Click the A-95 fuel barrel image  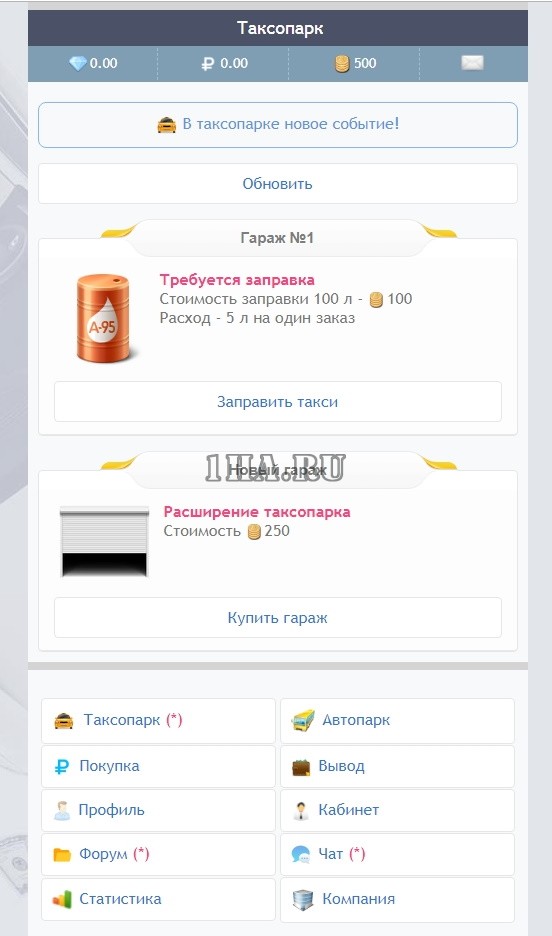(104, 318)
